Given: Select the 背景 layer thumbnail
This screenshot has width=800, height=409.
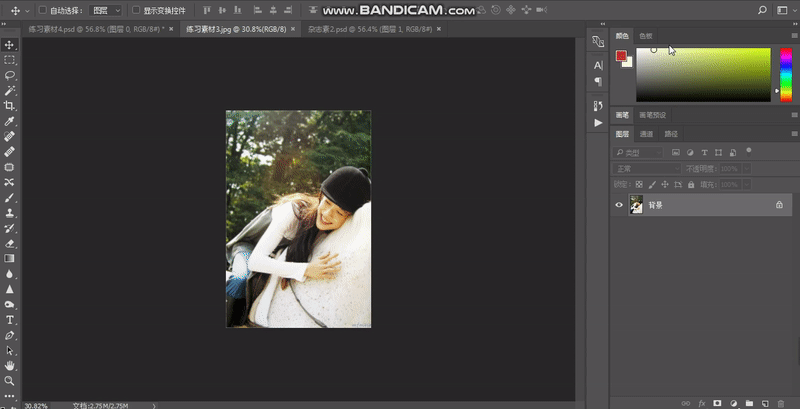Looking at the screenshot, I should click(x=636, y=205).
